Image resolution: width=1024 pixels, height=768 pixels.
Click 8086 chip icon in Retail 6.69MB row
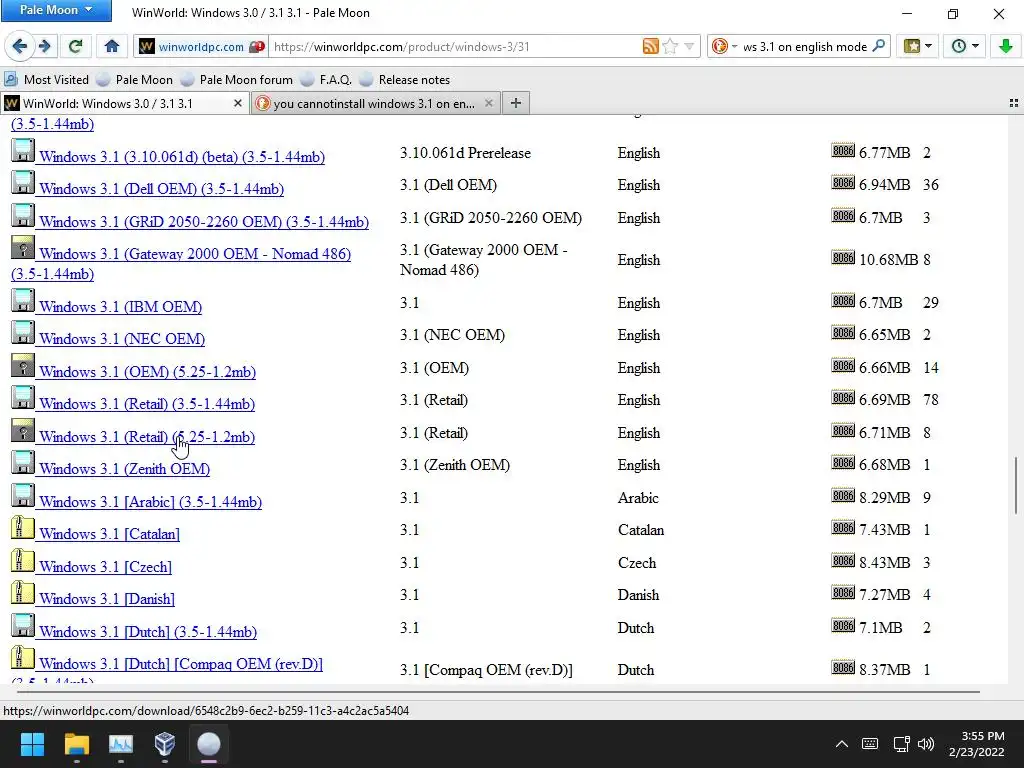click(x=843, y=398)
